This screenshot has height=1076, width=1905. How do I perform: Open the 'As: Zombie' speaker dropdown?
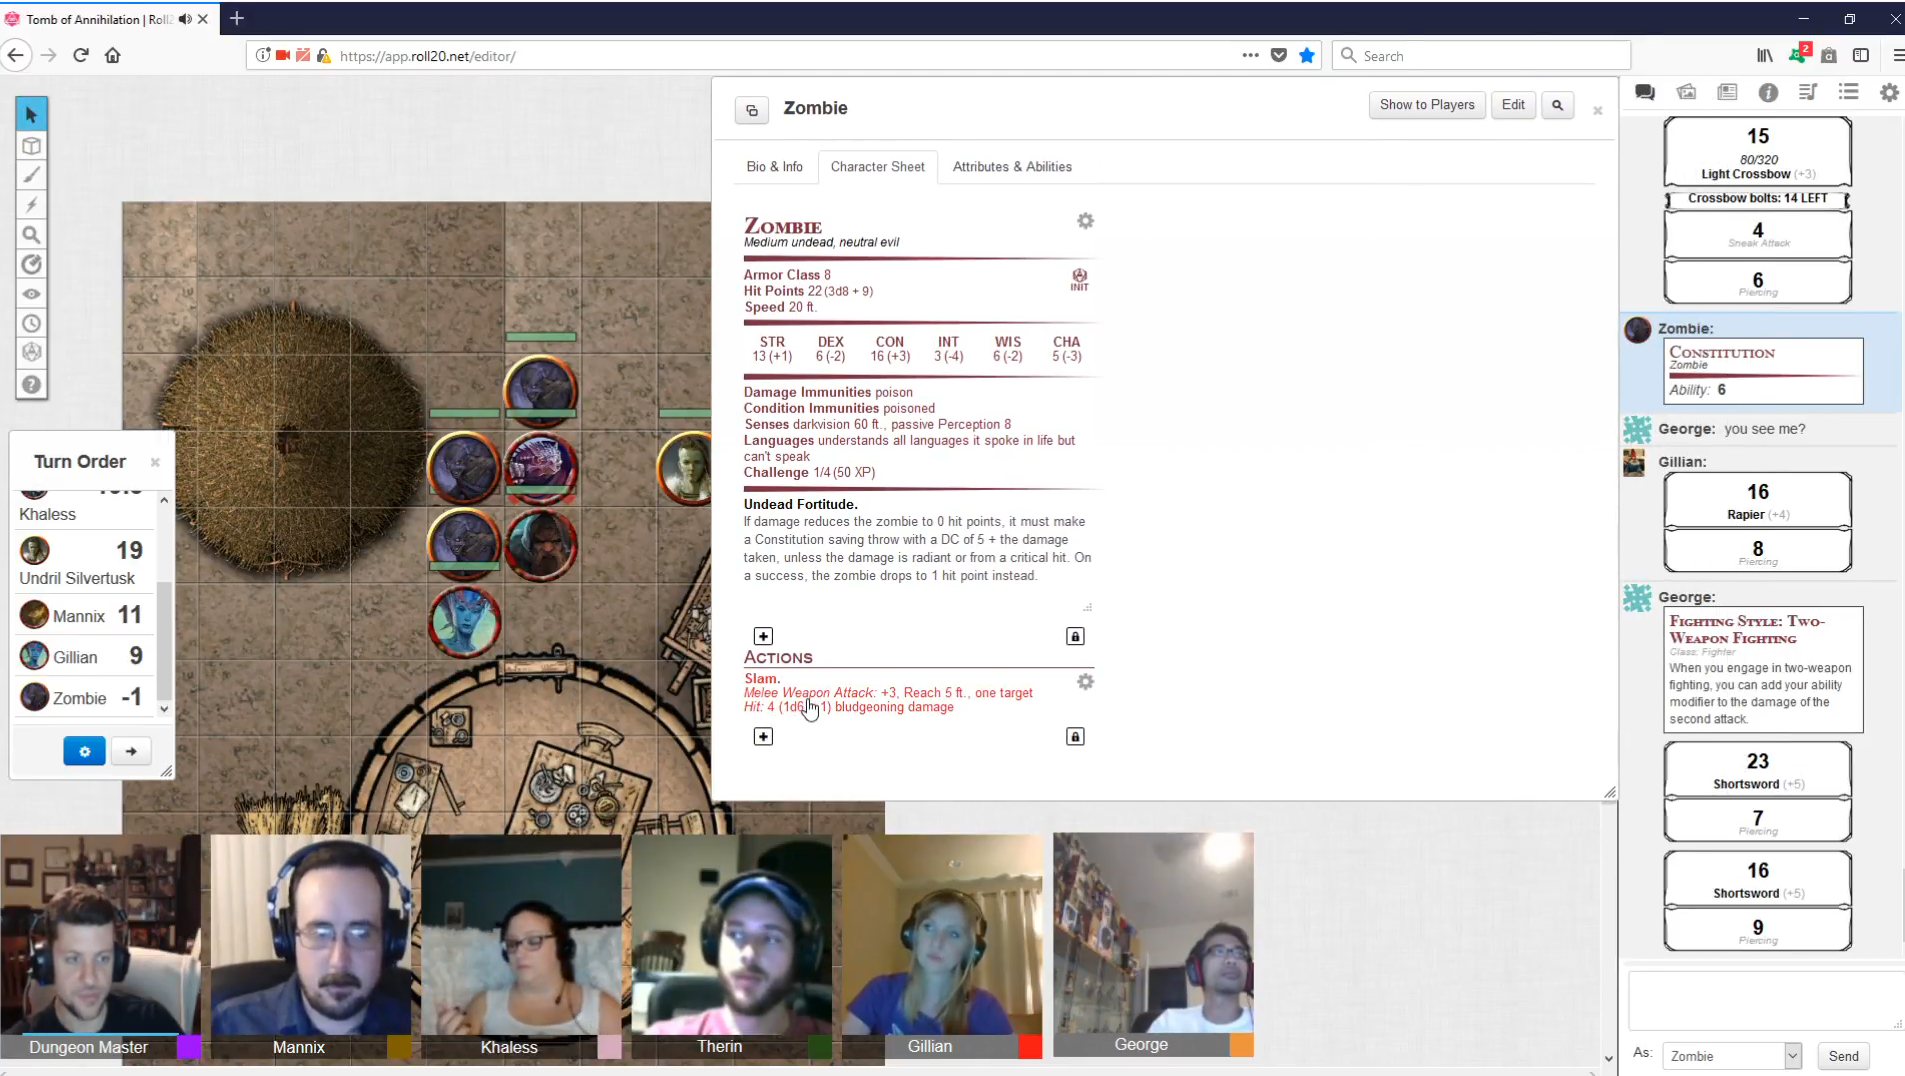click(1792, 1056)
